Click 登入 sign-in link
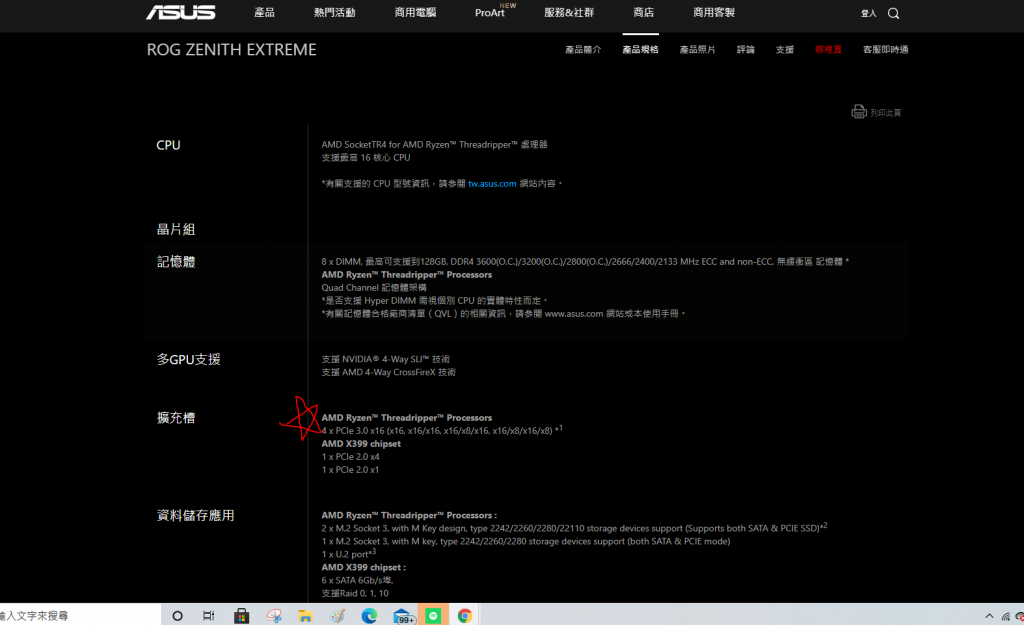This screenshot has width=1024, height=625. 869,13
